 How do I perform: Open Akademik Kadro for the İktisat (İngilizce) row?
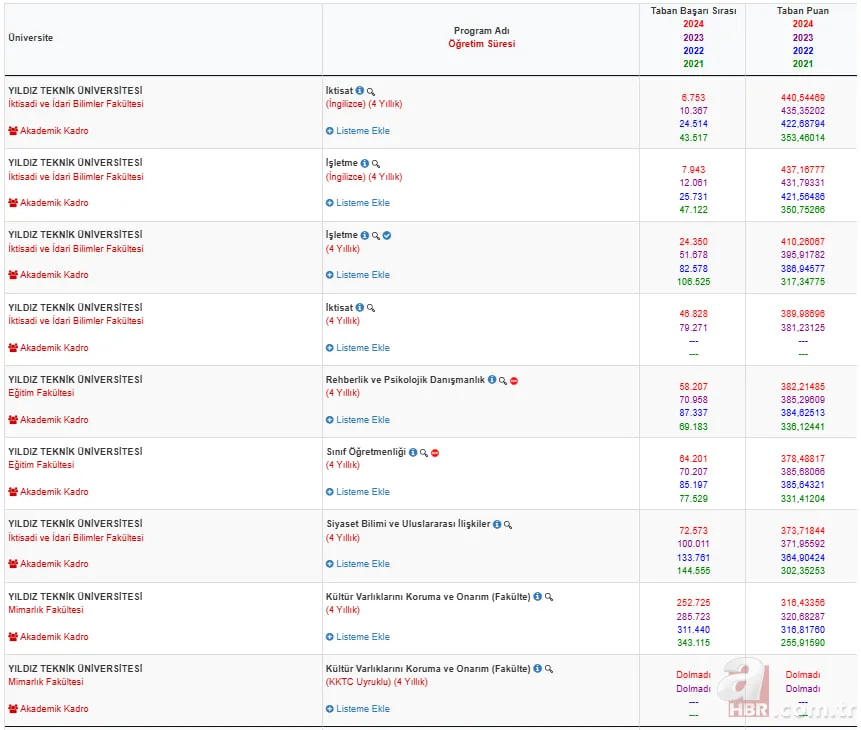click(x=48, y=131)
